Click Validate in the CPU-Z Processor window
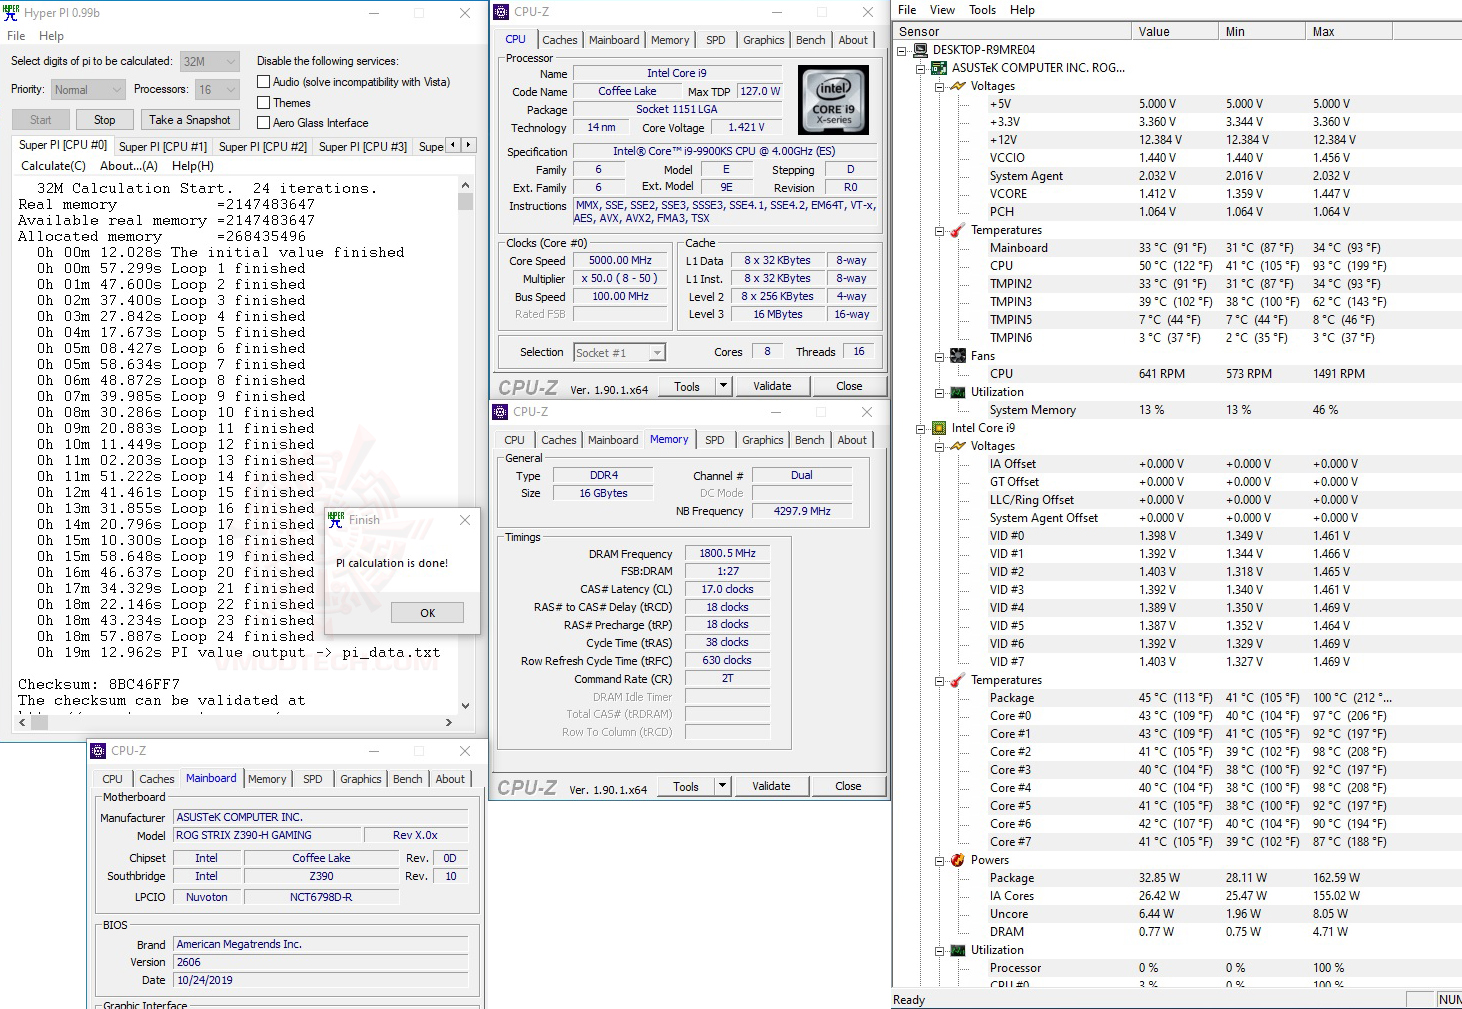 coord(772,386)
